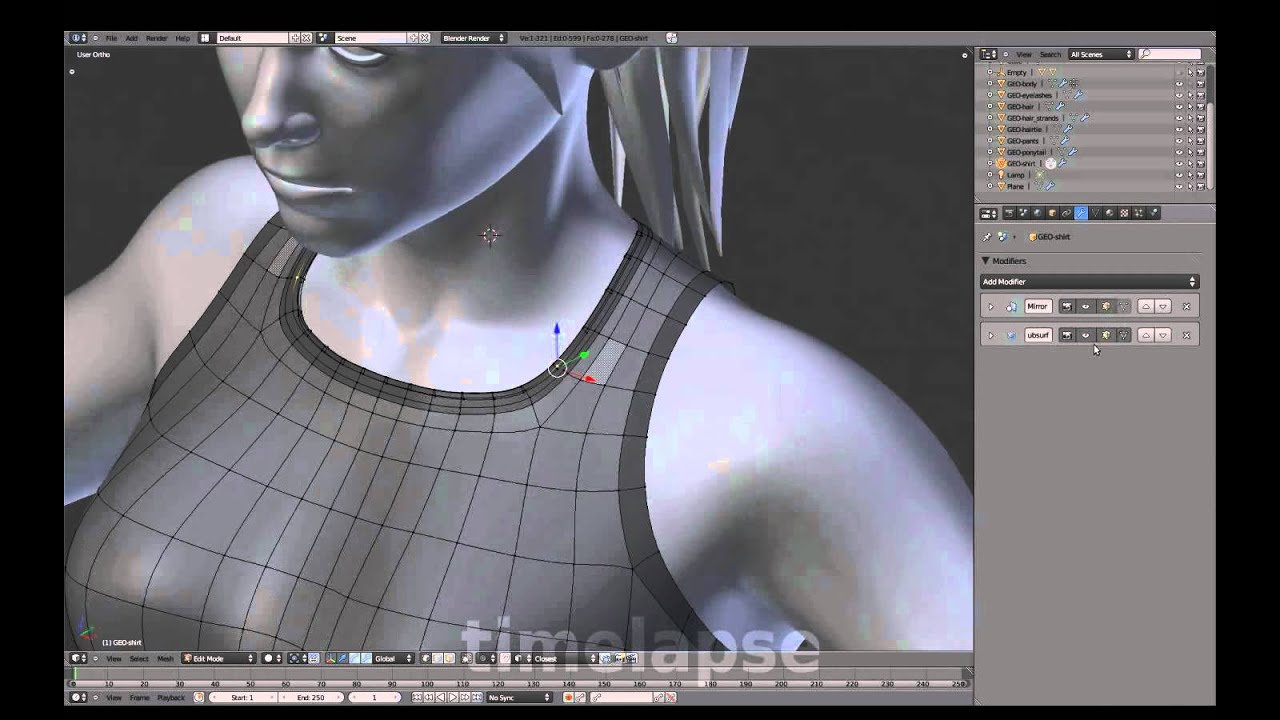The image size is (1280, 720).
Task: Open the No Sync dropdown
Action: (519, 697)
